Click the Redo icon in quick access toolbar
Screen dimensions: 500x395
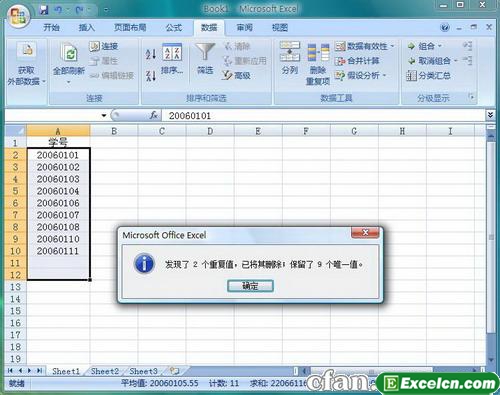pos(79,10)
